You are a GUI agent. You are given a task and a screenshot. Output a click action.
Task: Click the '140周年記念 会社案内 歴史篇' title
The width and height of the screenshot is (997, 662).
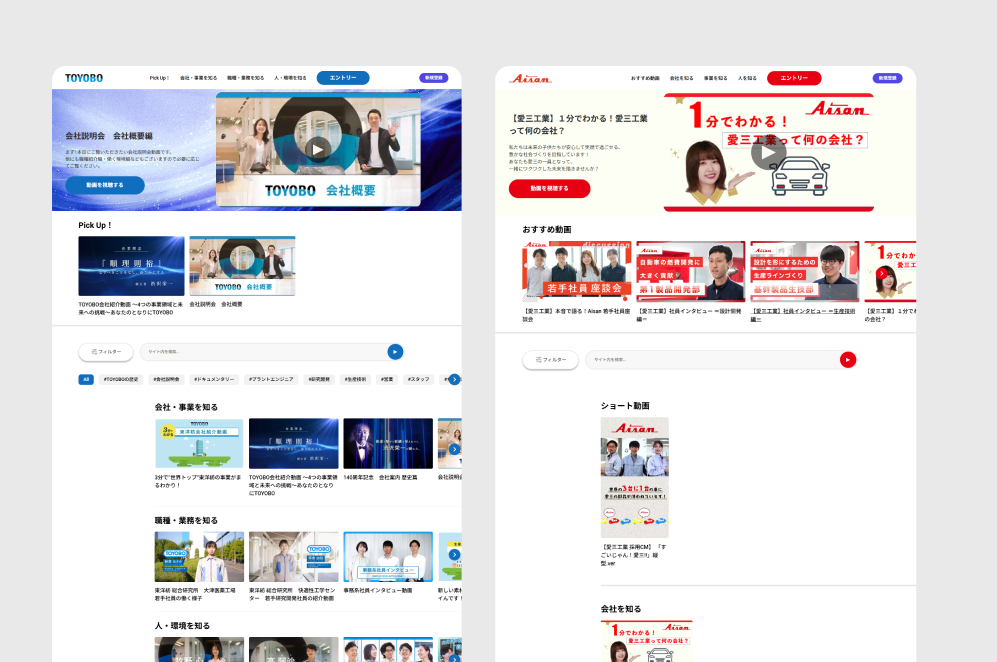click(x=380, y=477)
